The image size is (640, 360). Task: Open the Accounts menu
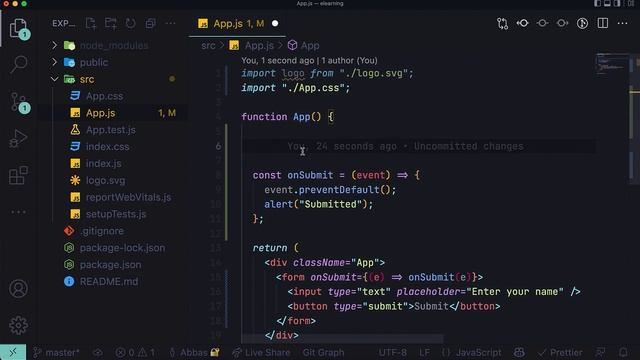(x=18, y=289)
